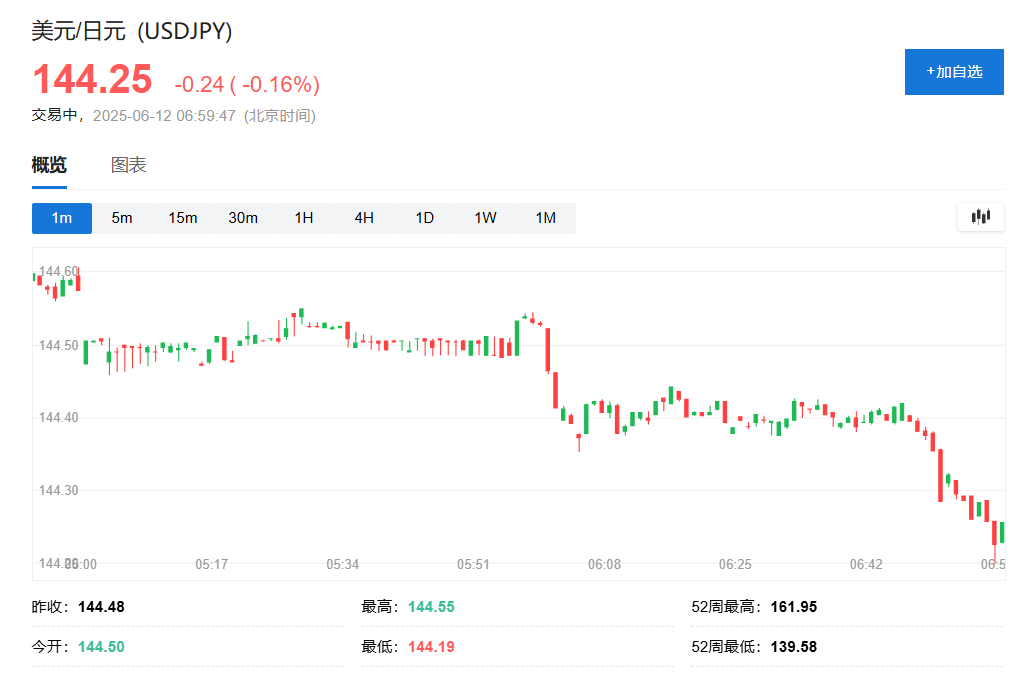Click the 52周最低 value 139.58
This screenshot has width=1026, height=678.
click(794, 647)
